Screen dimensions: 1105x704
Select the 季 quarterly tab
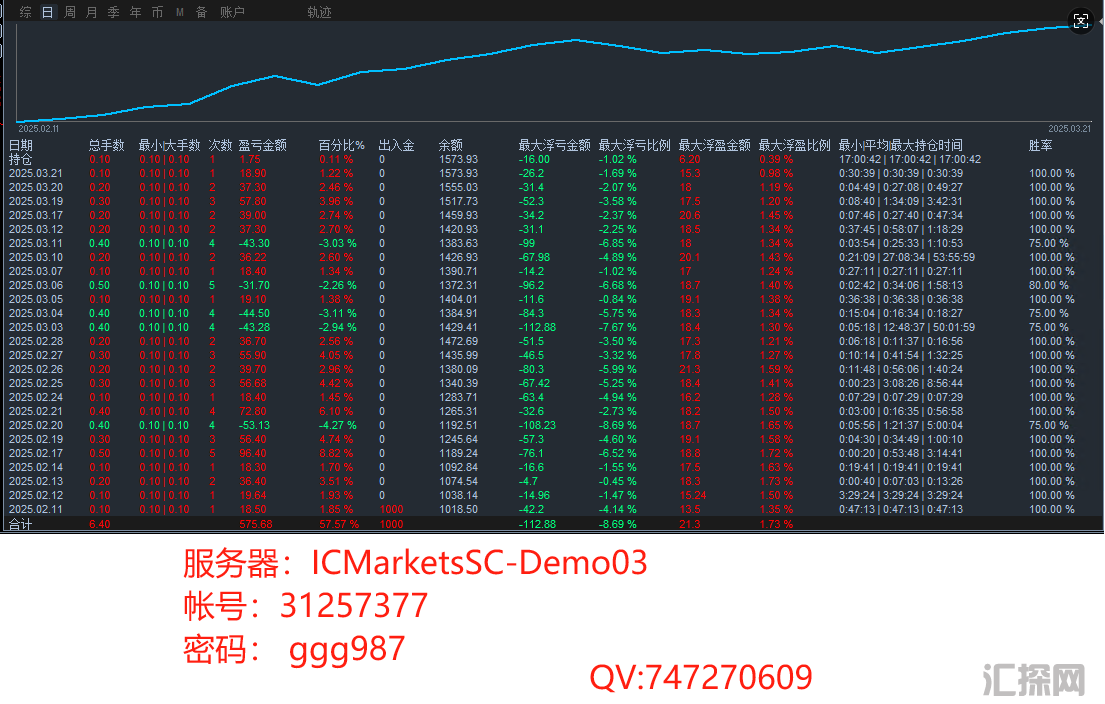click(x=114, y=13)
